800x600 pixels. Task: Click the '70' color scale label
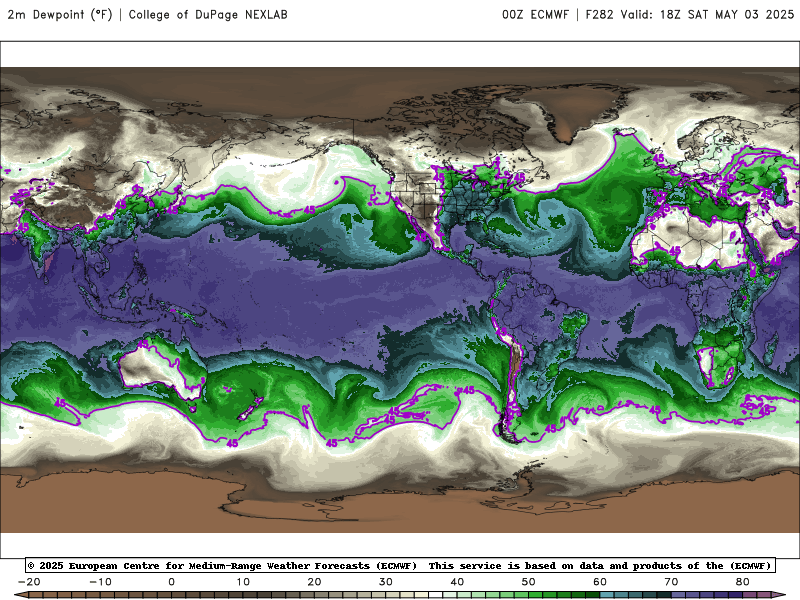[x=671, y=582]
